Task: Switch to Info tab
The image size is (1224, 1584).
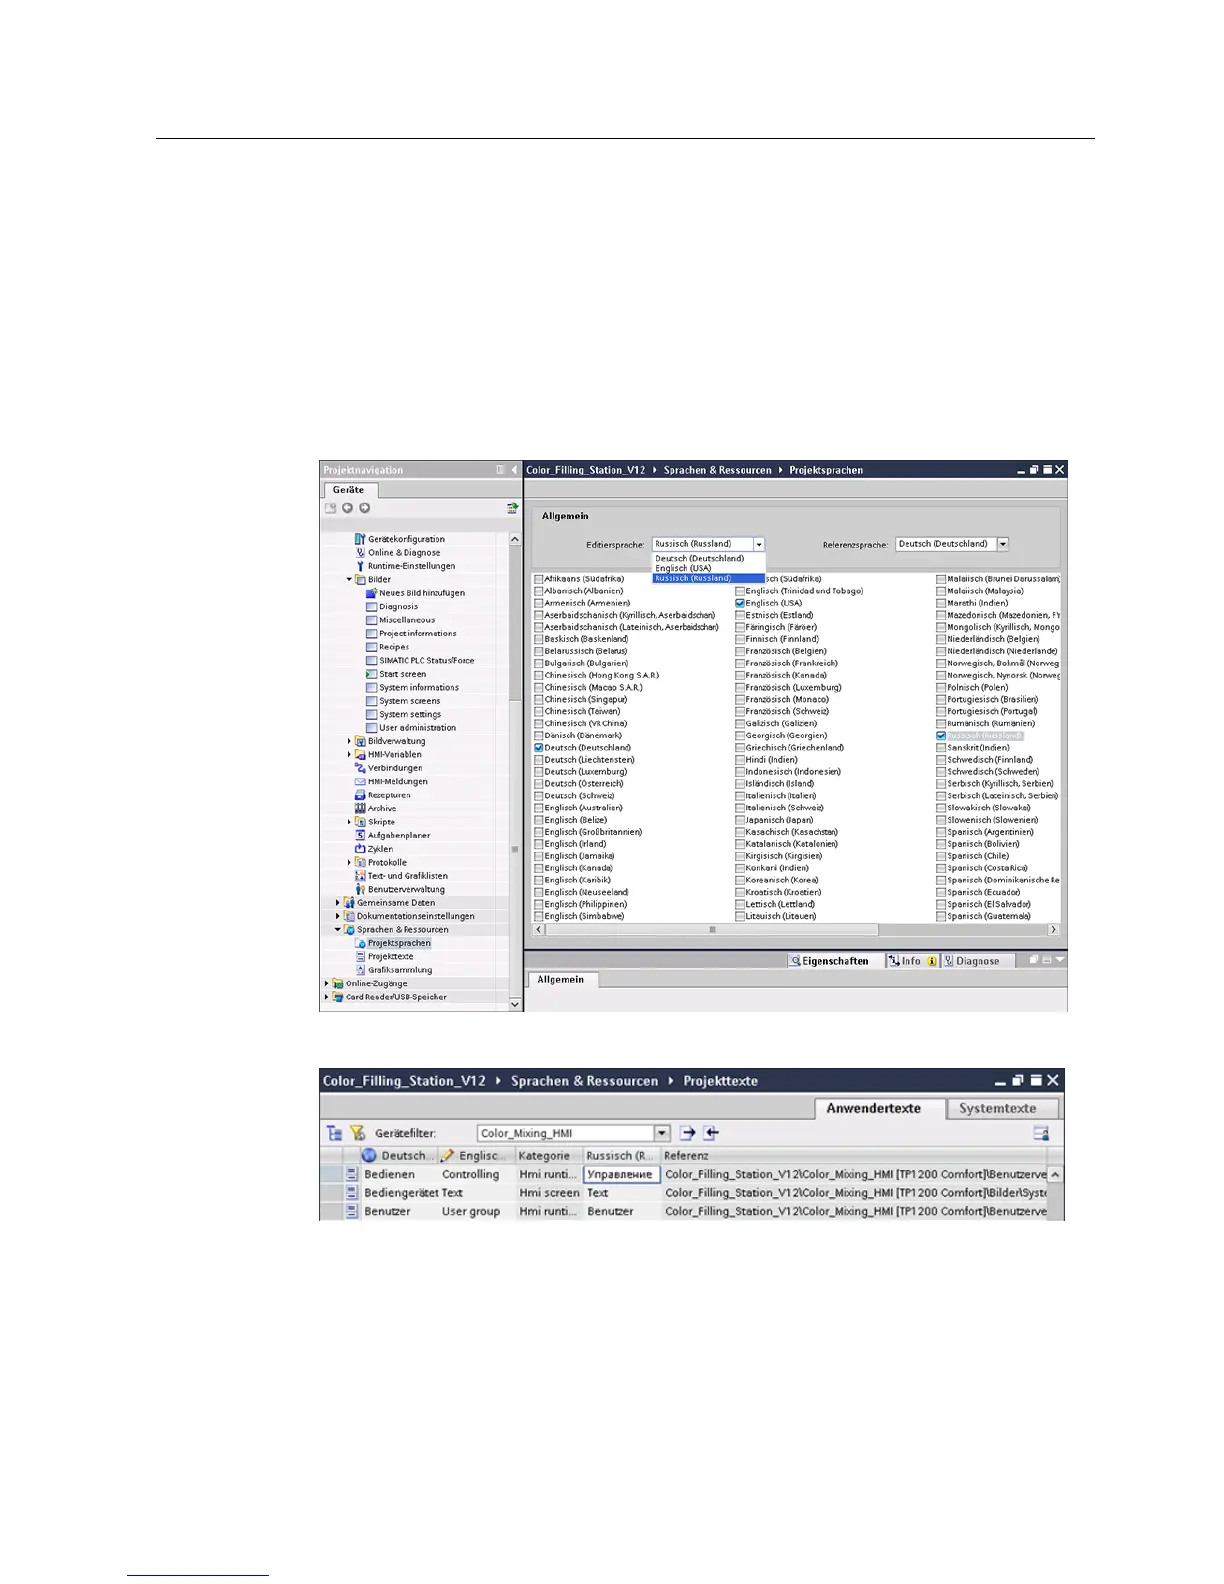Action: pos(912,961)
